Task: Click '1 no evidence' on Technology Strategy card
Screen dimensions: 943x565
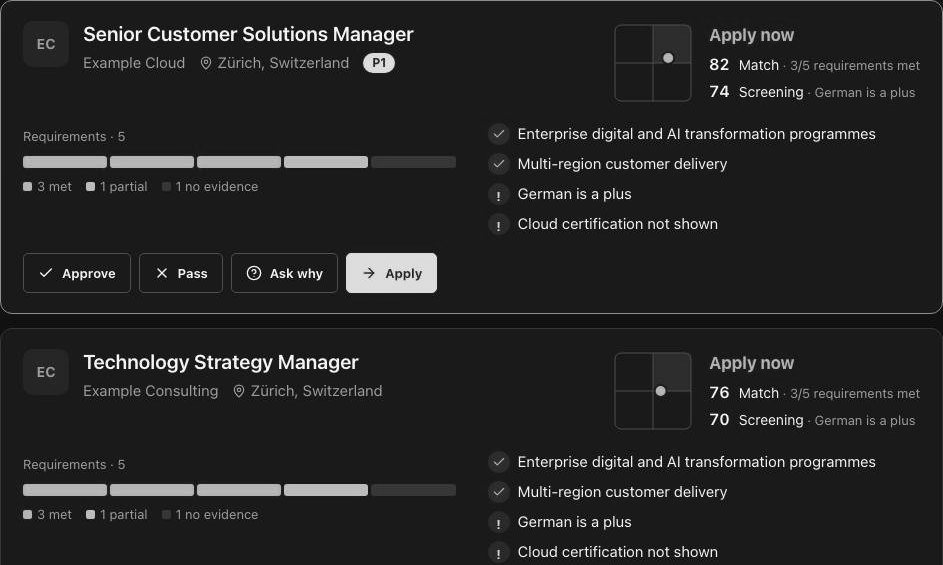Action: (x=210, y=514)
